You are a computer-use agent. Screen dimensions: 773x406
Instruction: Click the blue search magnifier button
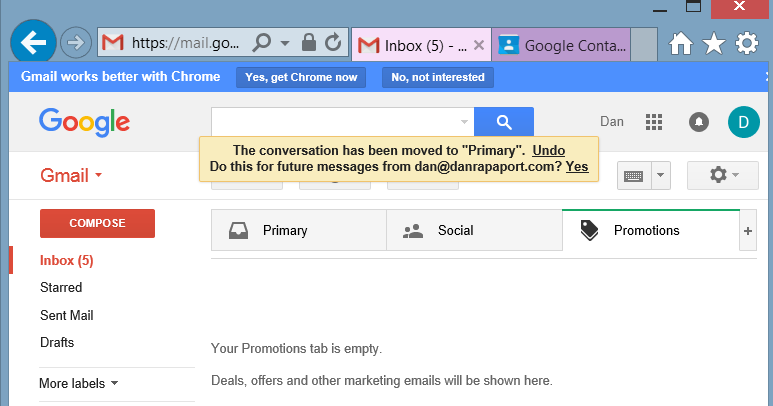tap(504, 122)
